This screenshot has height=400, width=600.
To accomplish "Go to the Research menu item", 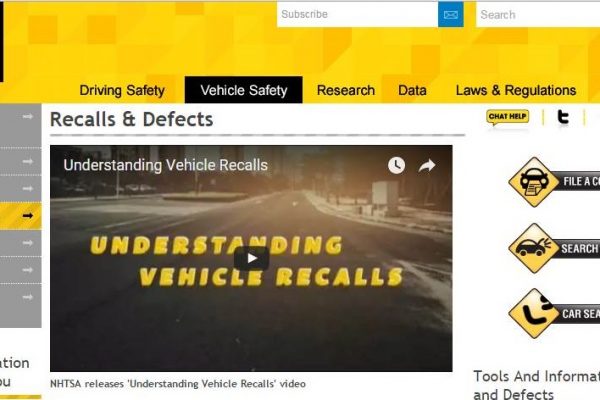I will [x=346, y=90].
